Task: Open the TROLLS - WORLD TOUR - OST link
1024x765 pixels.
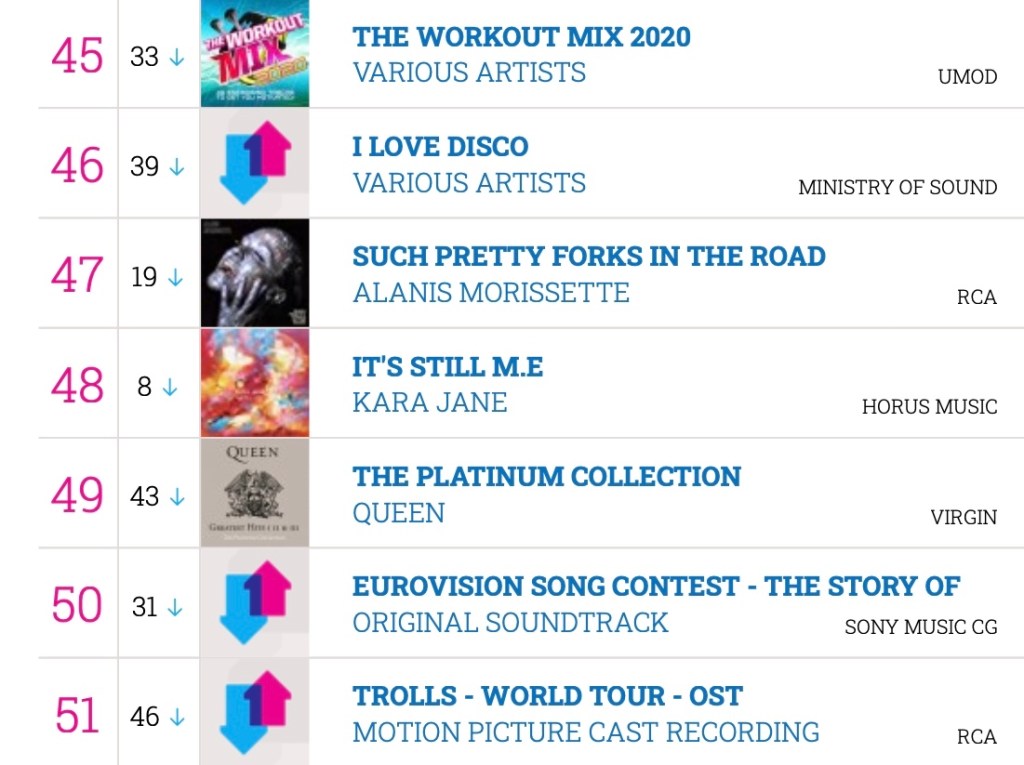Action: point(548,696)
